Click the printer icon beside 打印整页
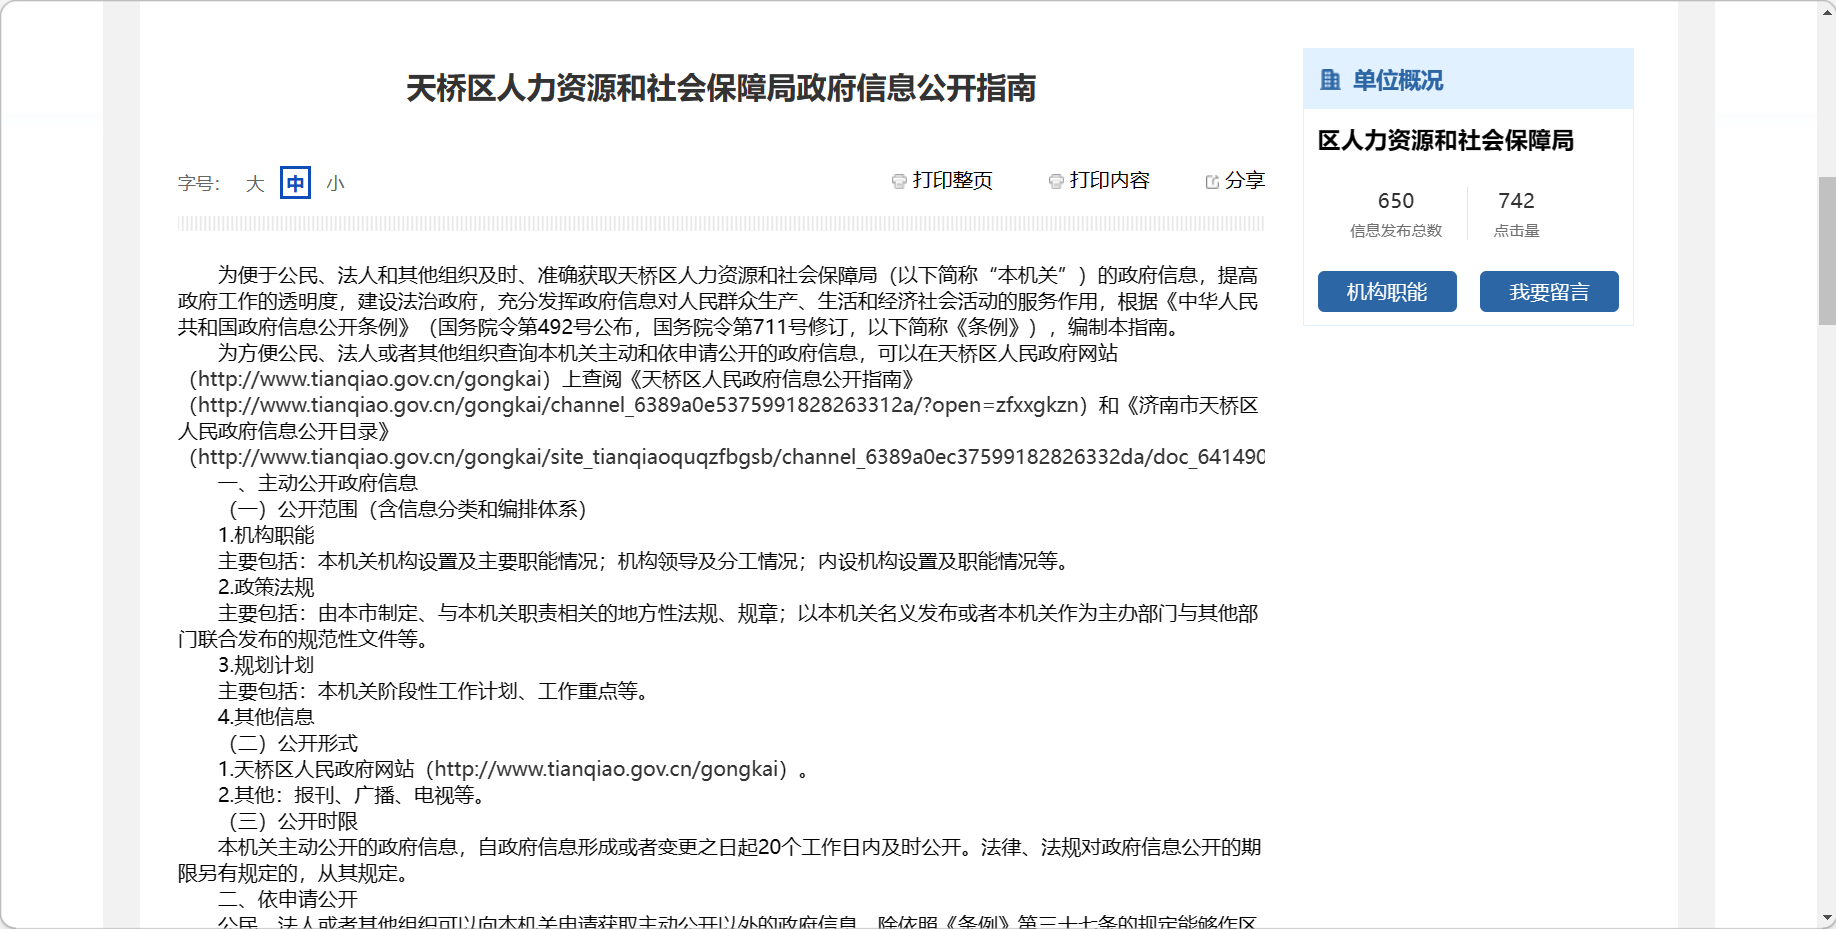 [x=899, y=181]
